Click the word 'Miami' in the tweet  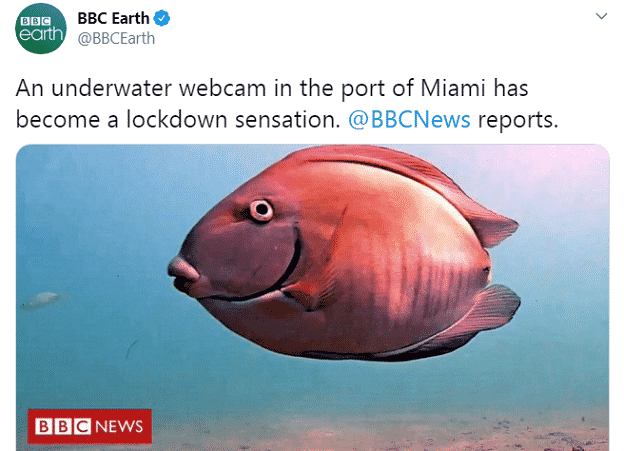[453, 88]
